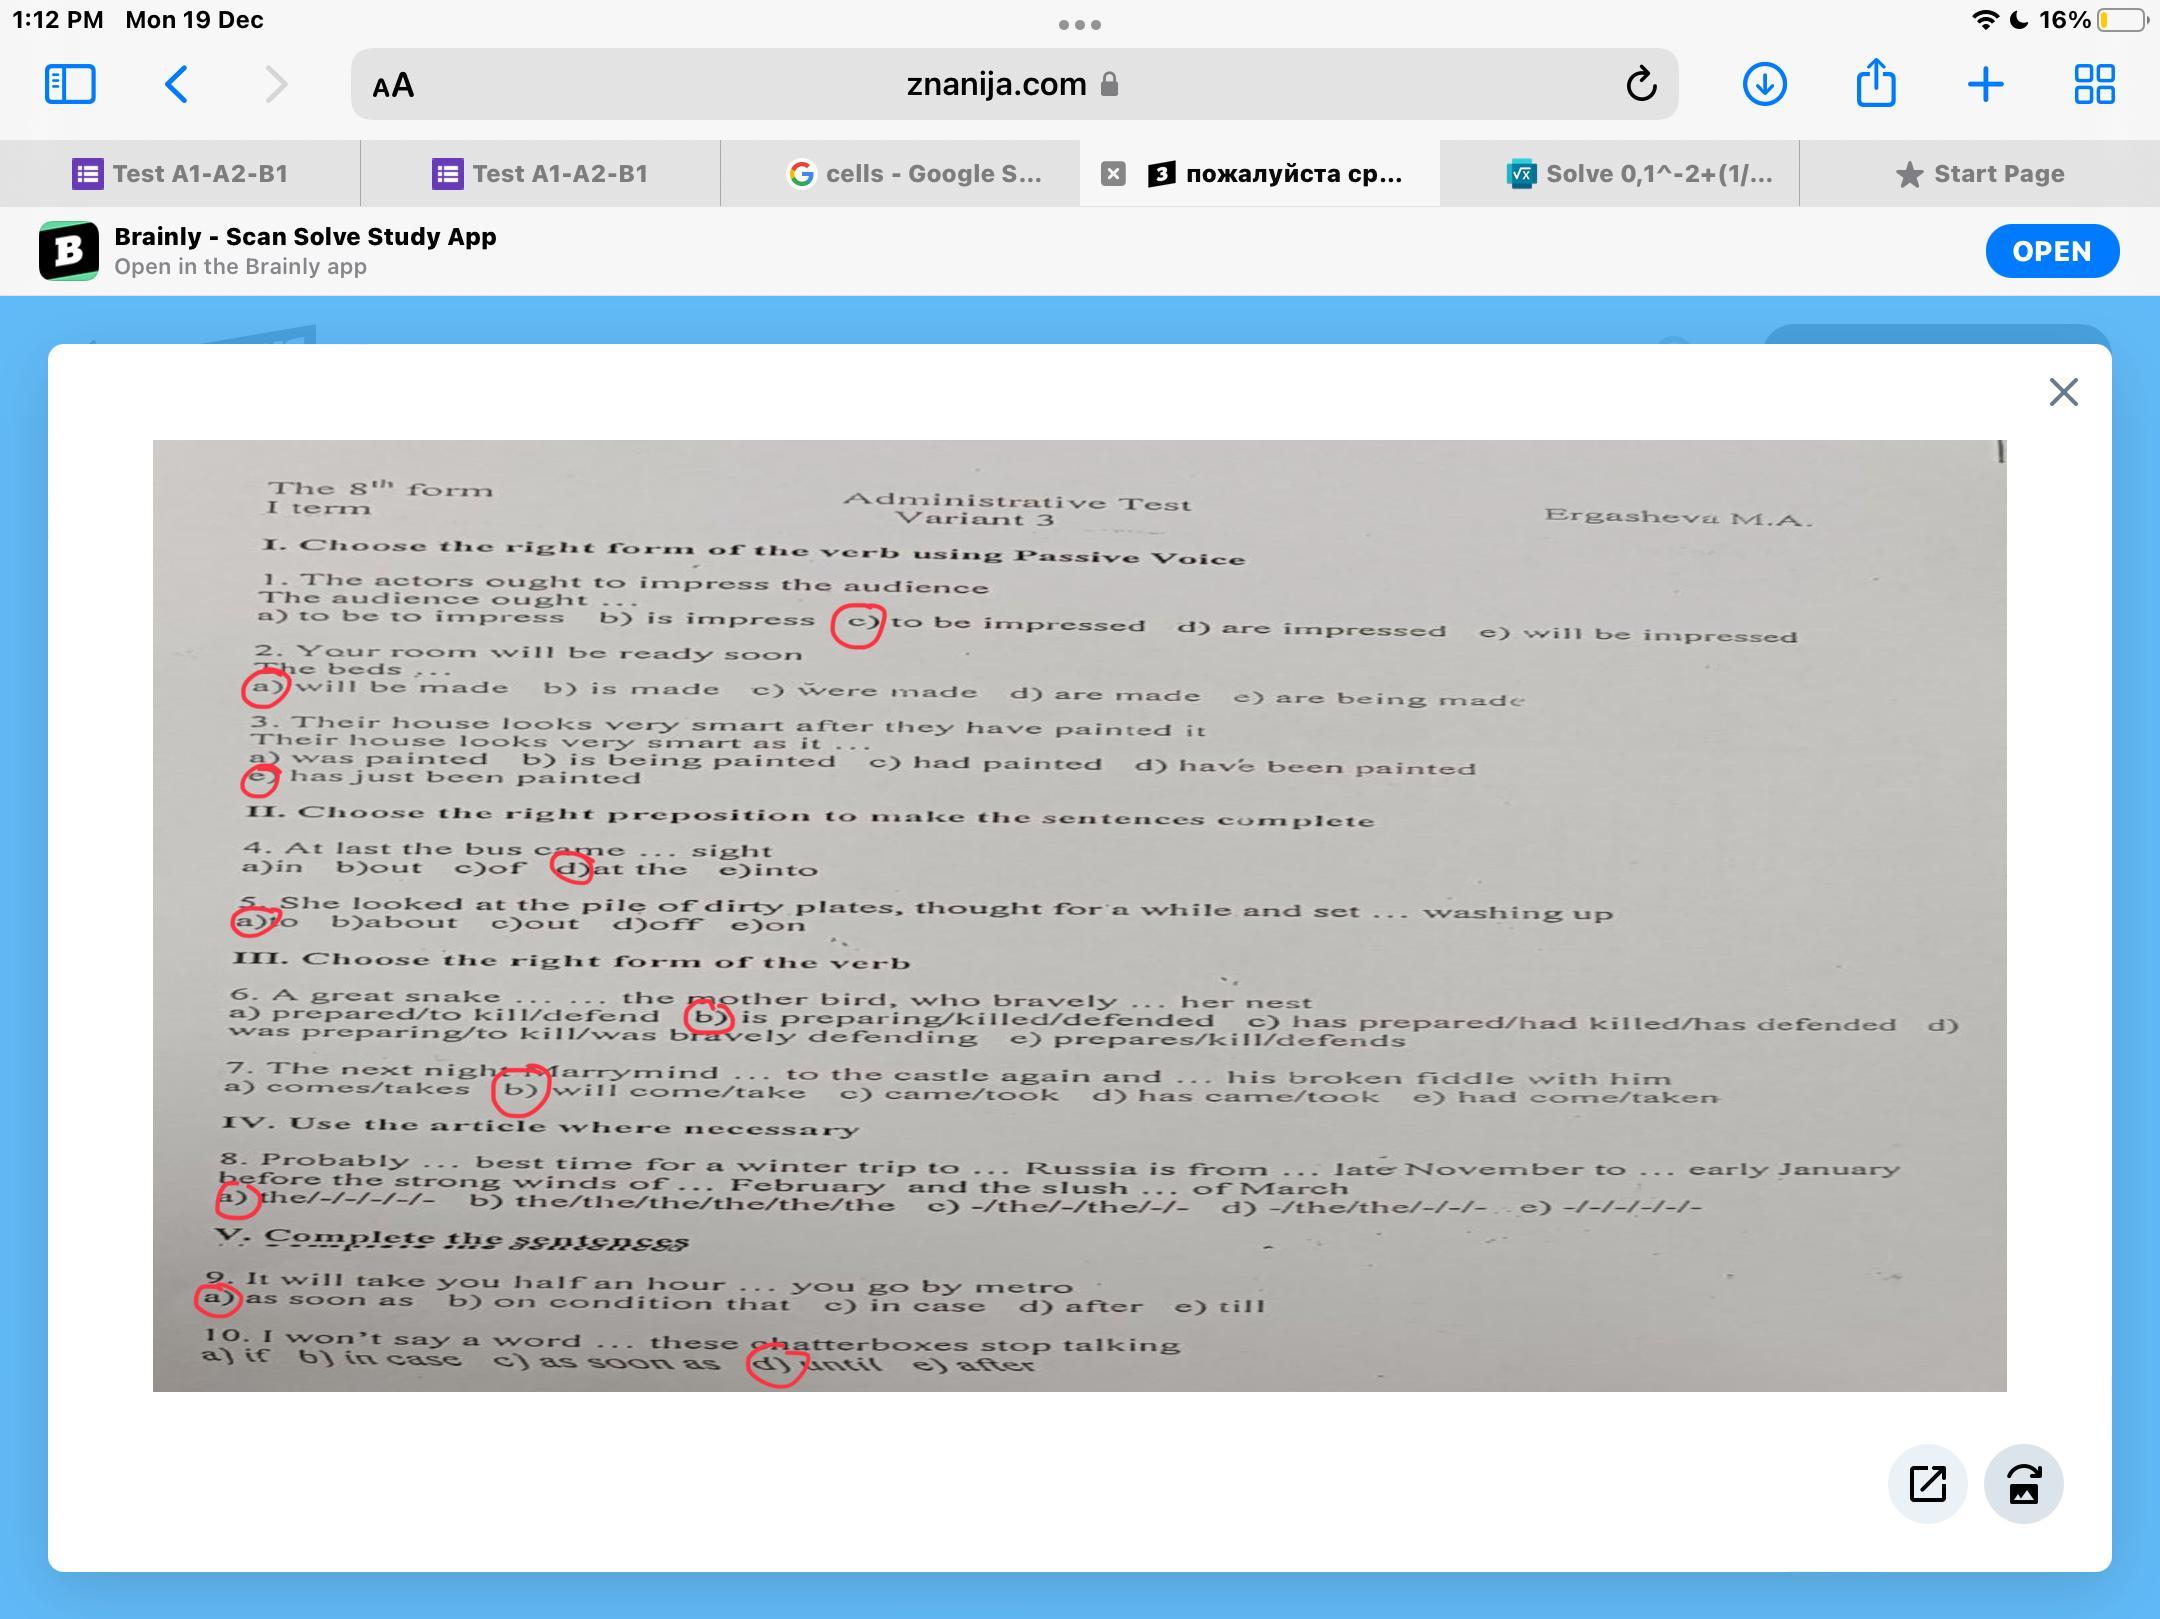Switch to the first Test A1-A2-B1 tab
Viewport: 2160px width, 1619px height.
[180, 174]
